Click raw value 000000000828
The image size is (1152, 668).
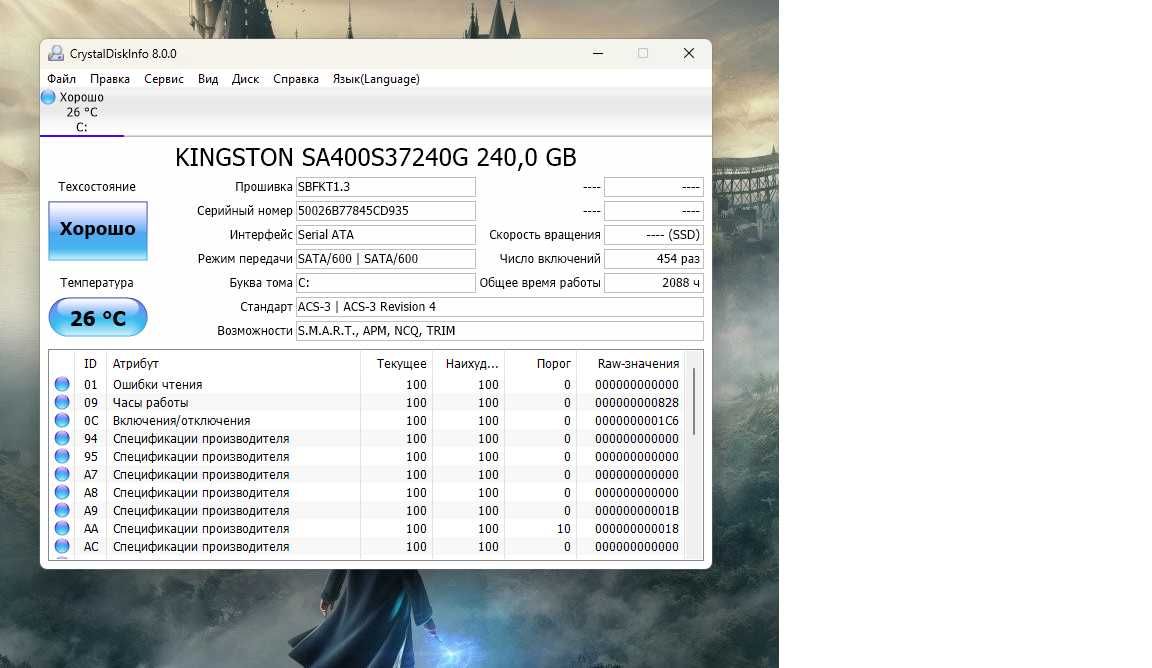637,403
